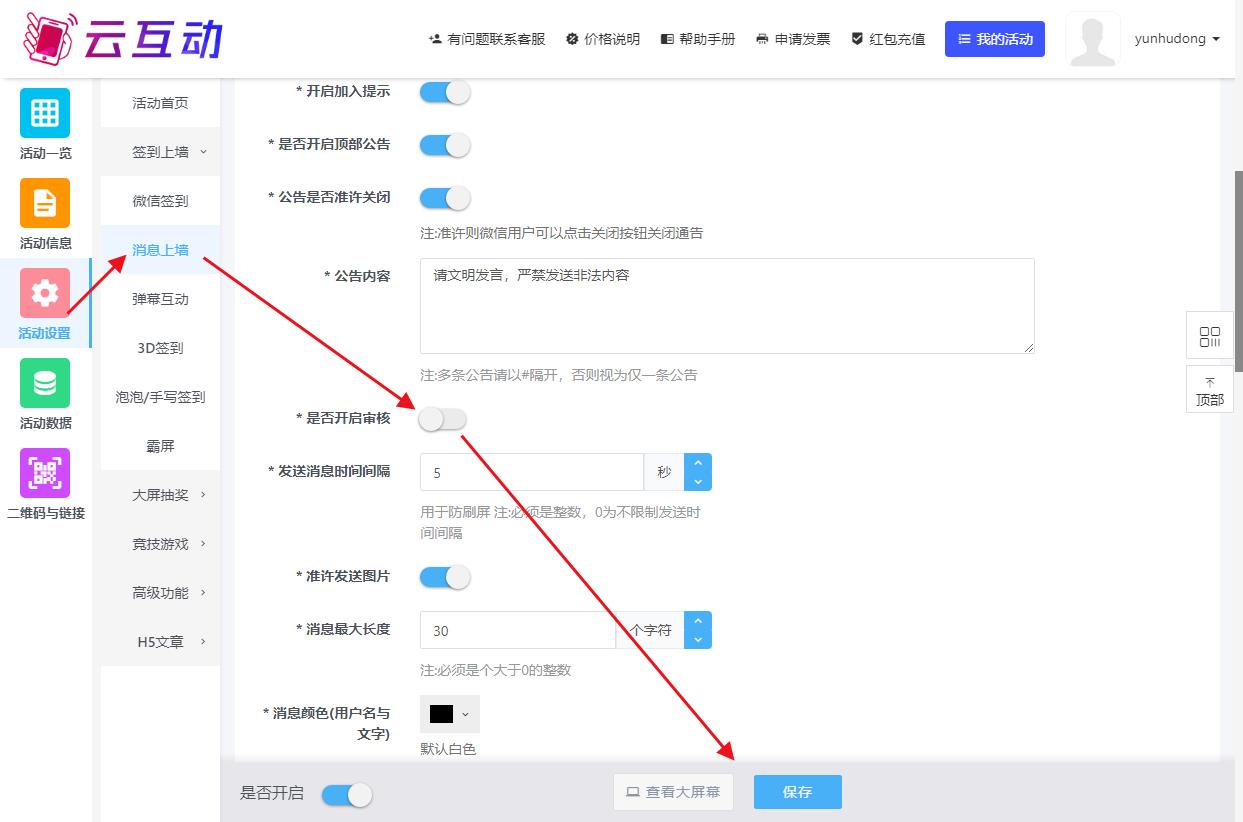The width and height of the screenshot is (1243, 822).
Task: Click the QR code icon on right edge
Action: [1209, 336]
